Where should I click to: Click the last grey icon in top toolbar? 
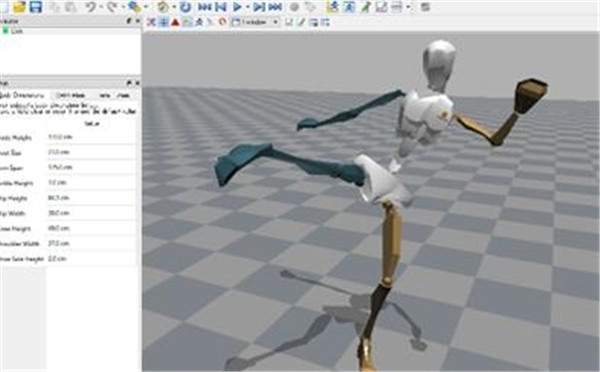click(x=425, y=7)
